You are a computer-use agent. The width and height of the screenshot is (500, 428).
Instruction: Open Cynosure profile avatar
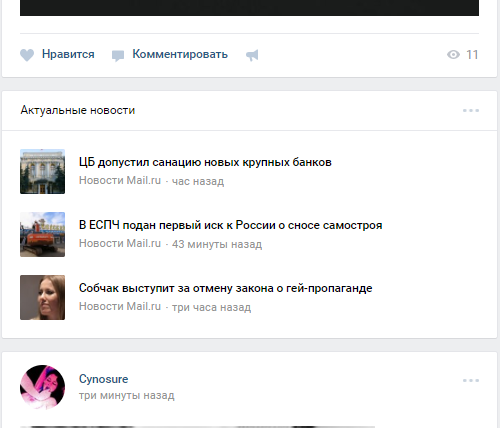point(42,387)
